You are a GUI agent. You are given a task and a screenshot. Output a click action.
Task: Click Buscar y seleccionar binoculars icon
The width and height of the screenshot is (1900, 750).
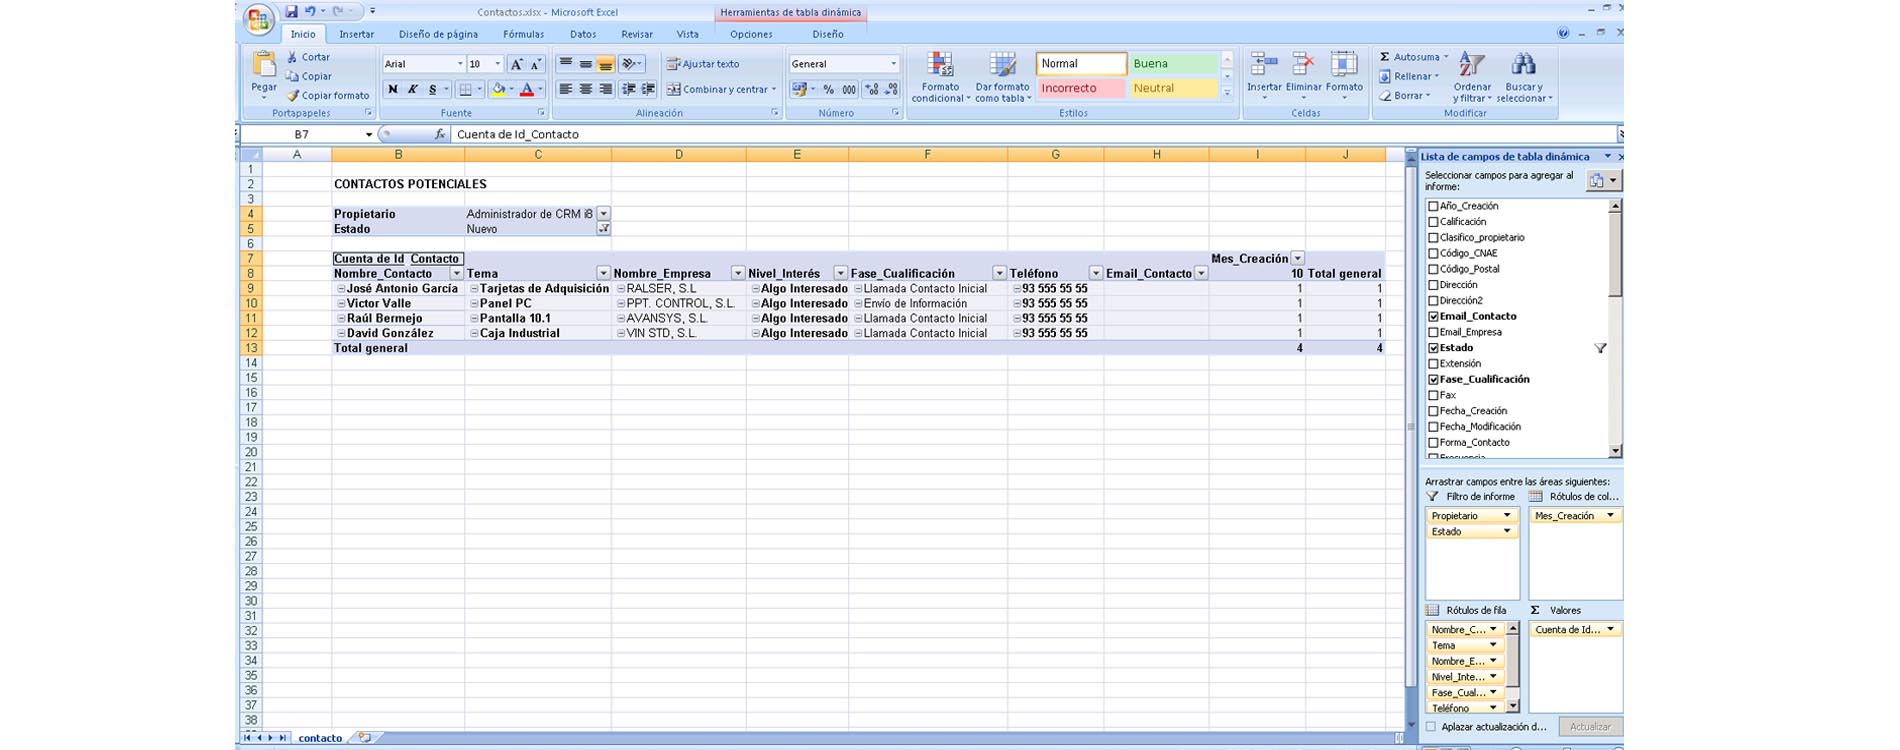point(1523,66)
